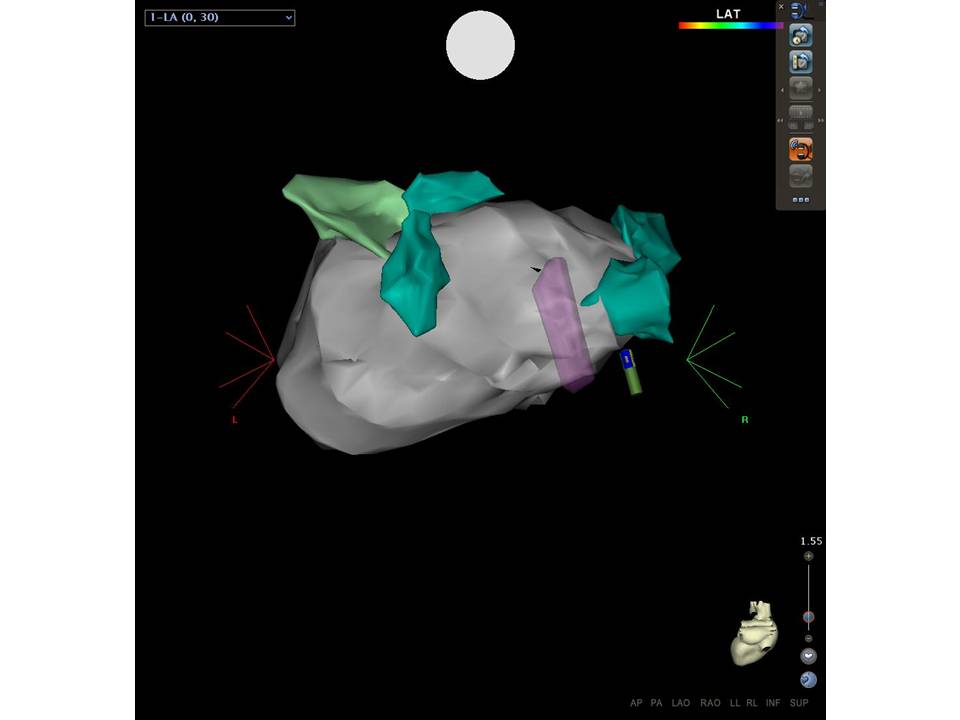This screenshot has height=720, width=960.
Task: Click the heart icon button below zoom slider
Action: [x=808, y=656]
